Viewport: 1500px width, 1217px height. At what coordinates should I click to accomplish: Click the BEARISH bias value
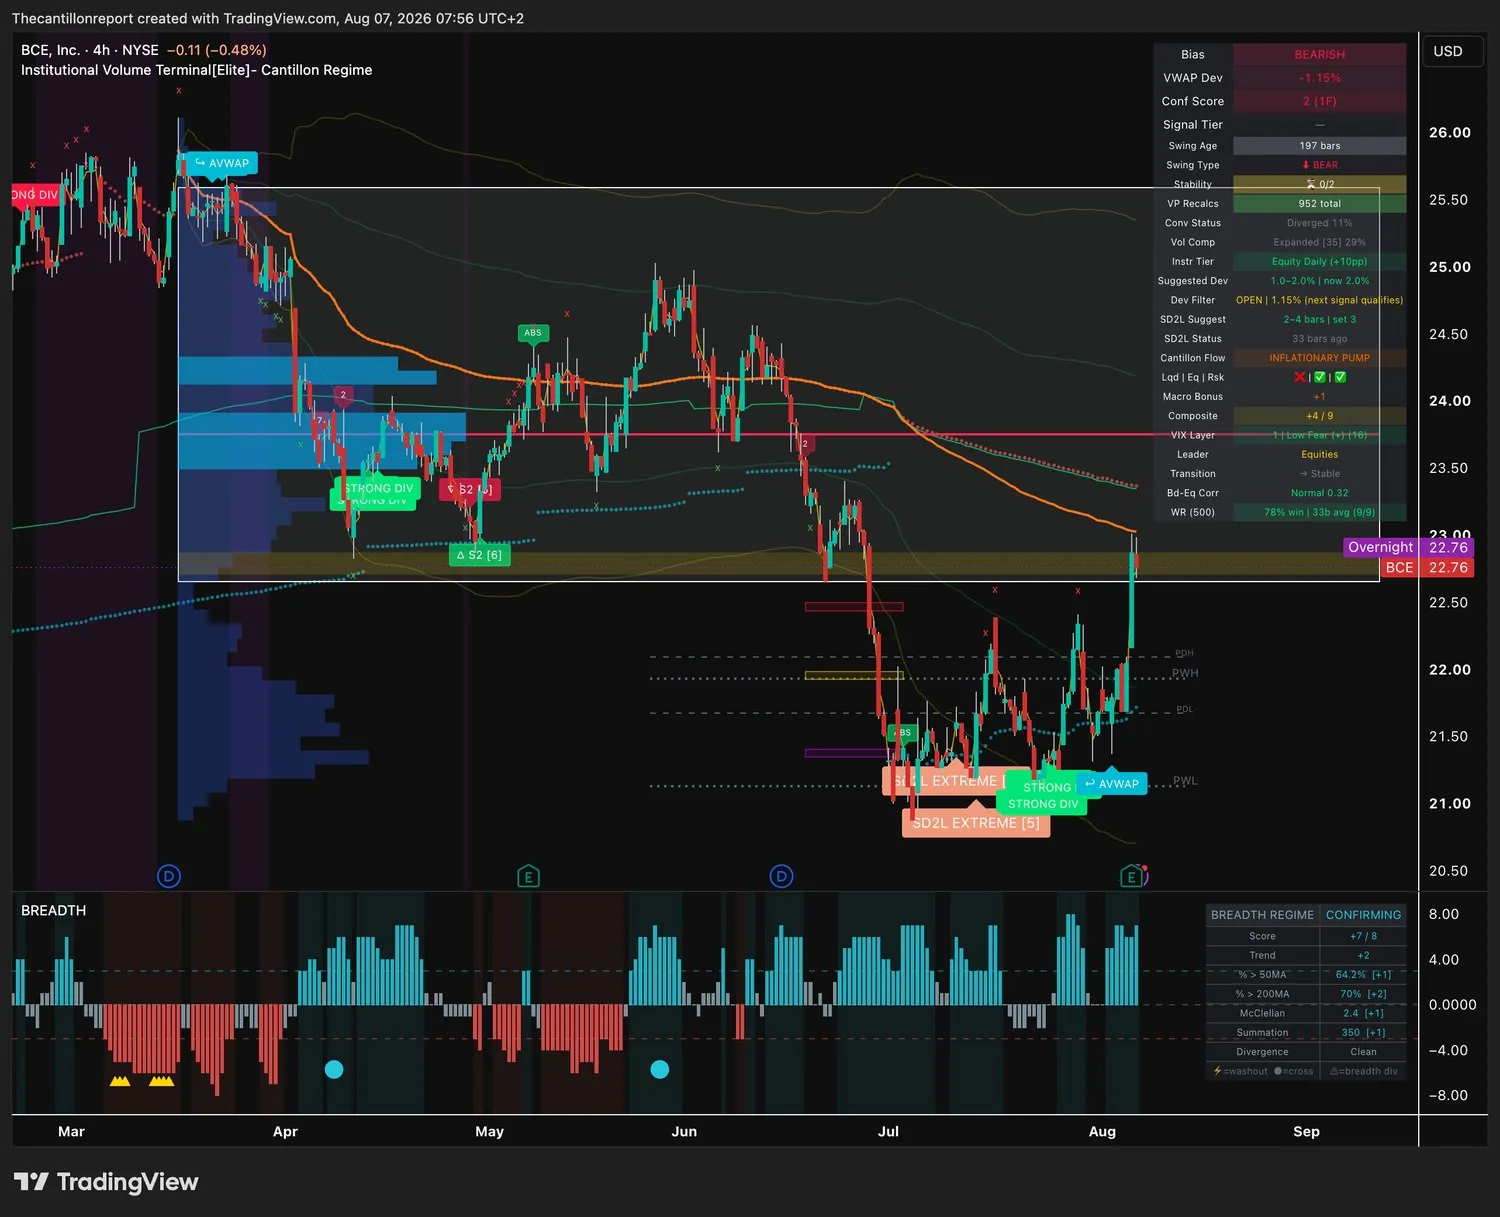click(x=1320, y=55)
